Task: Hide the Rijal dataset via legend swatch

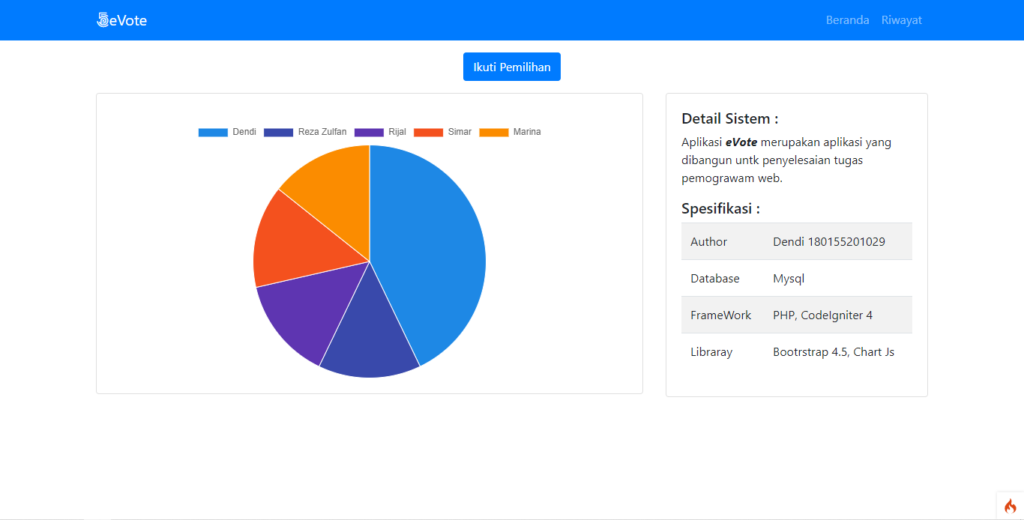Action: [369, 132]
